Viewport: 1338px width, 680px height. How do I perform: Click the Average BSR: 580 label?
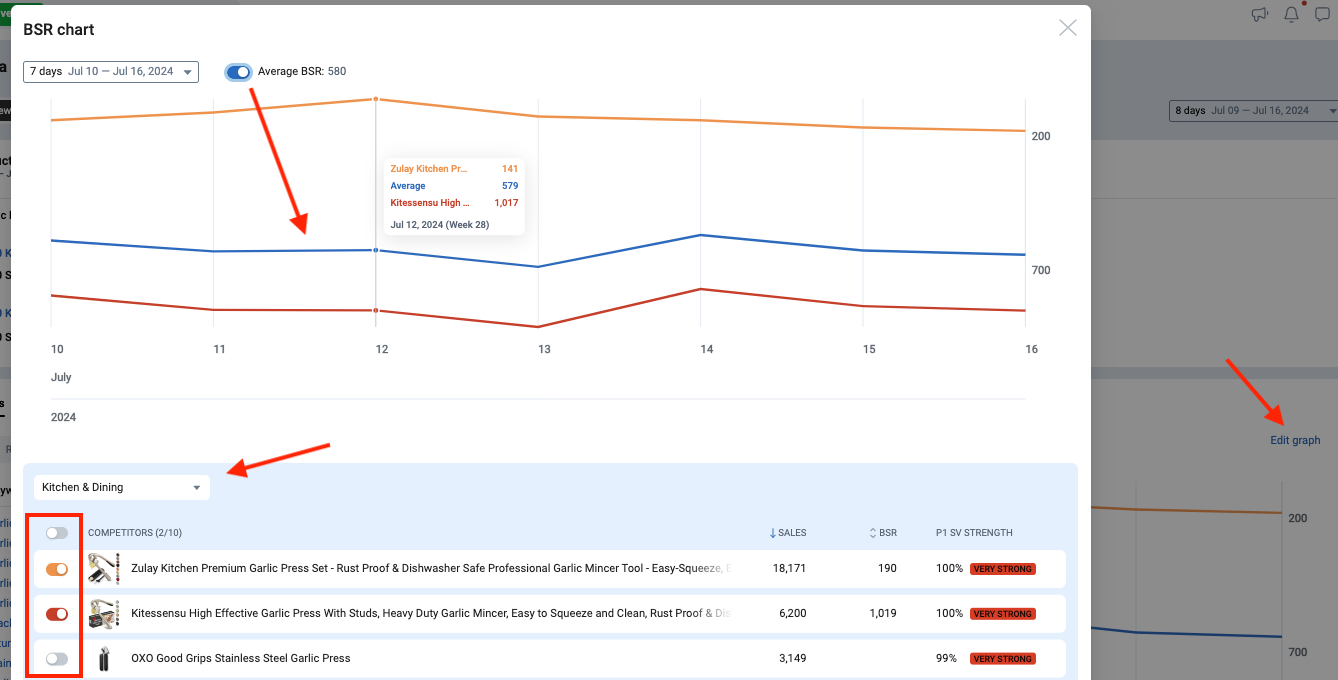click(302, 71)
